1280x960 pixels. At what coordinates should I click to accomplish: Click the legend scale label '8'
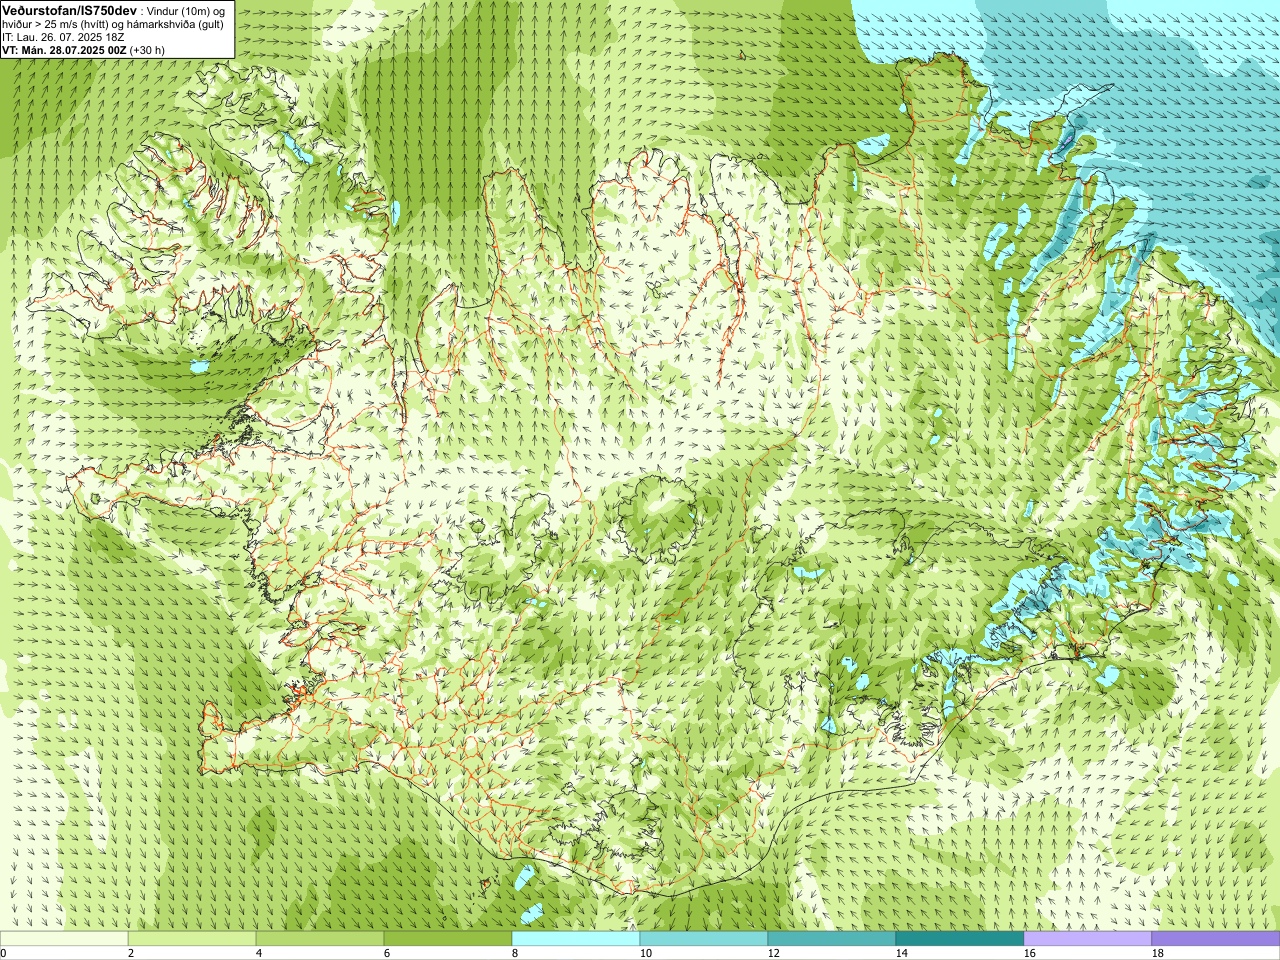click(x=515, y=954)
